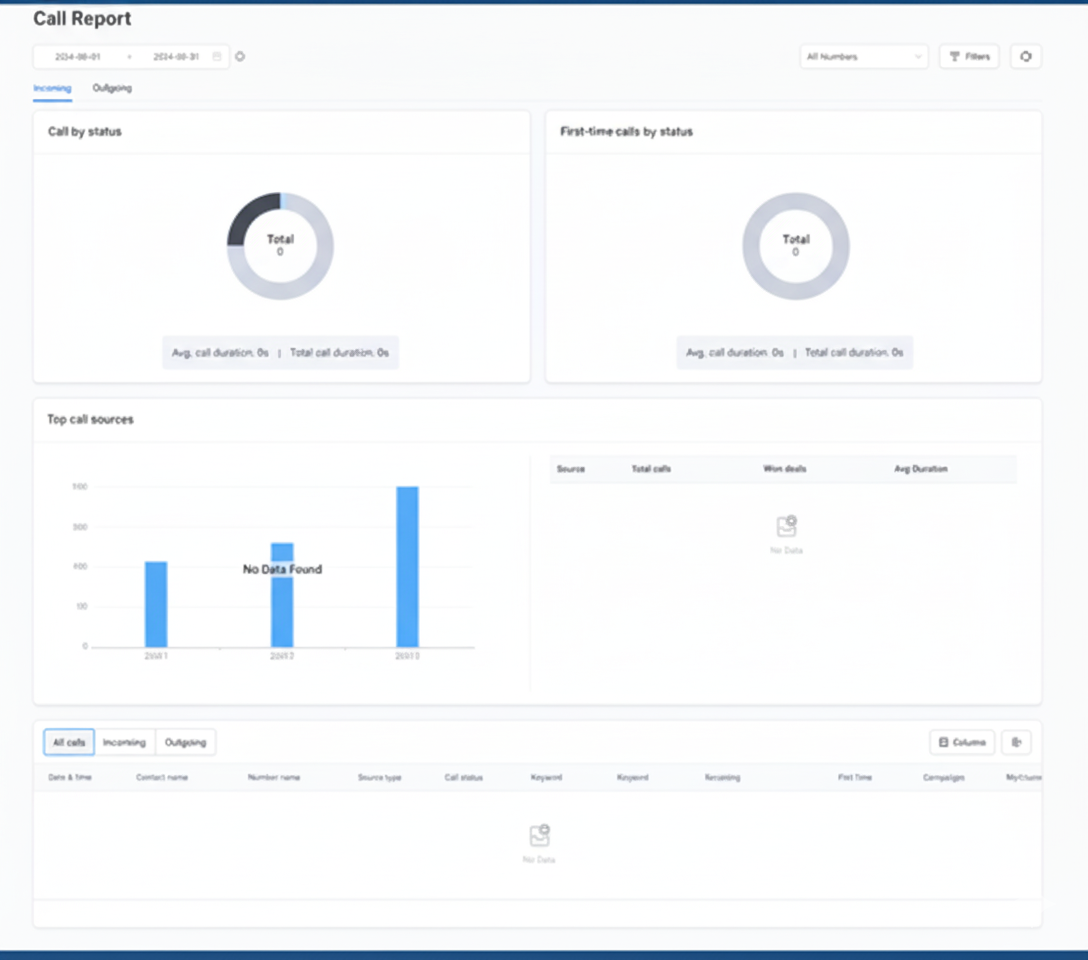This screenshot has height=960, width=1088.
Task: Select the All calls toggle in the table
Action: click(69, 742)
